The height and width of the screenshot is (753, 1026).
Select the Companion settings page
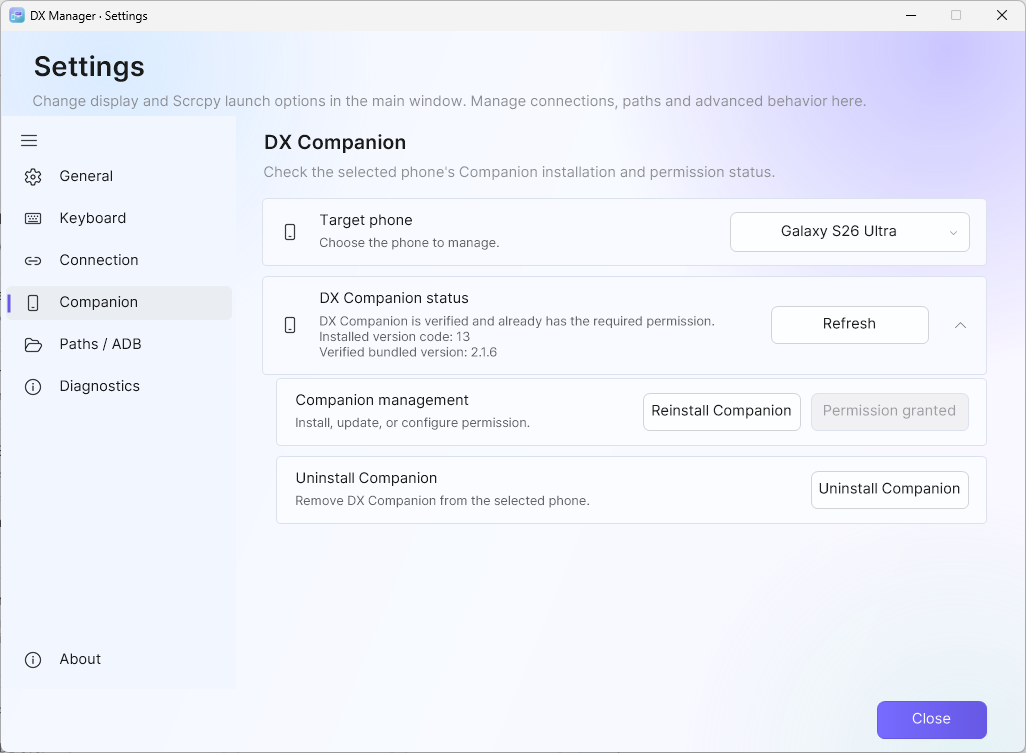tap(120, 302)
